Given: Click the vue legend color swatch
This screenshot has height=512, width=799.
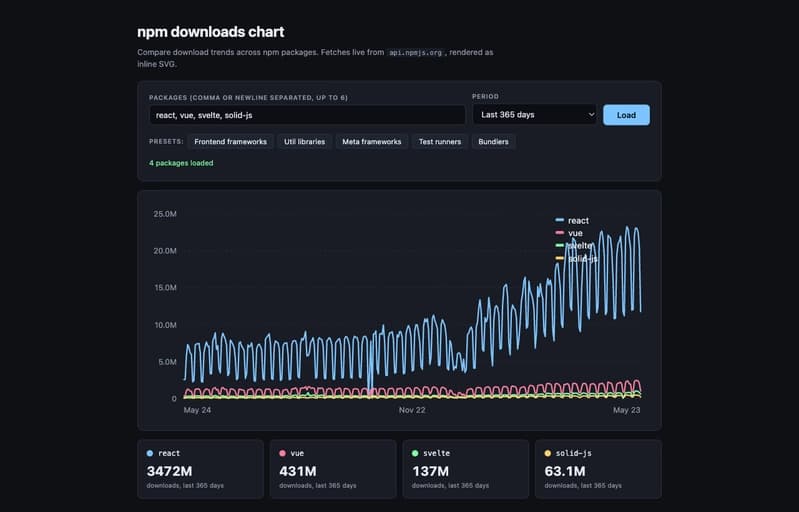Looking at the screenshot, I should point(560,233).
